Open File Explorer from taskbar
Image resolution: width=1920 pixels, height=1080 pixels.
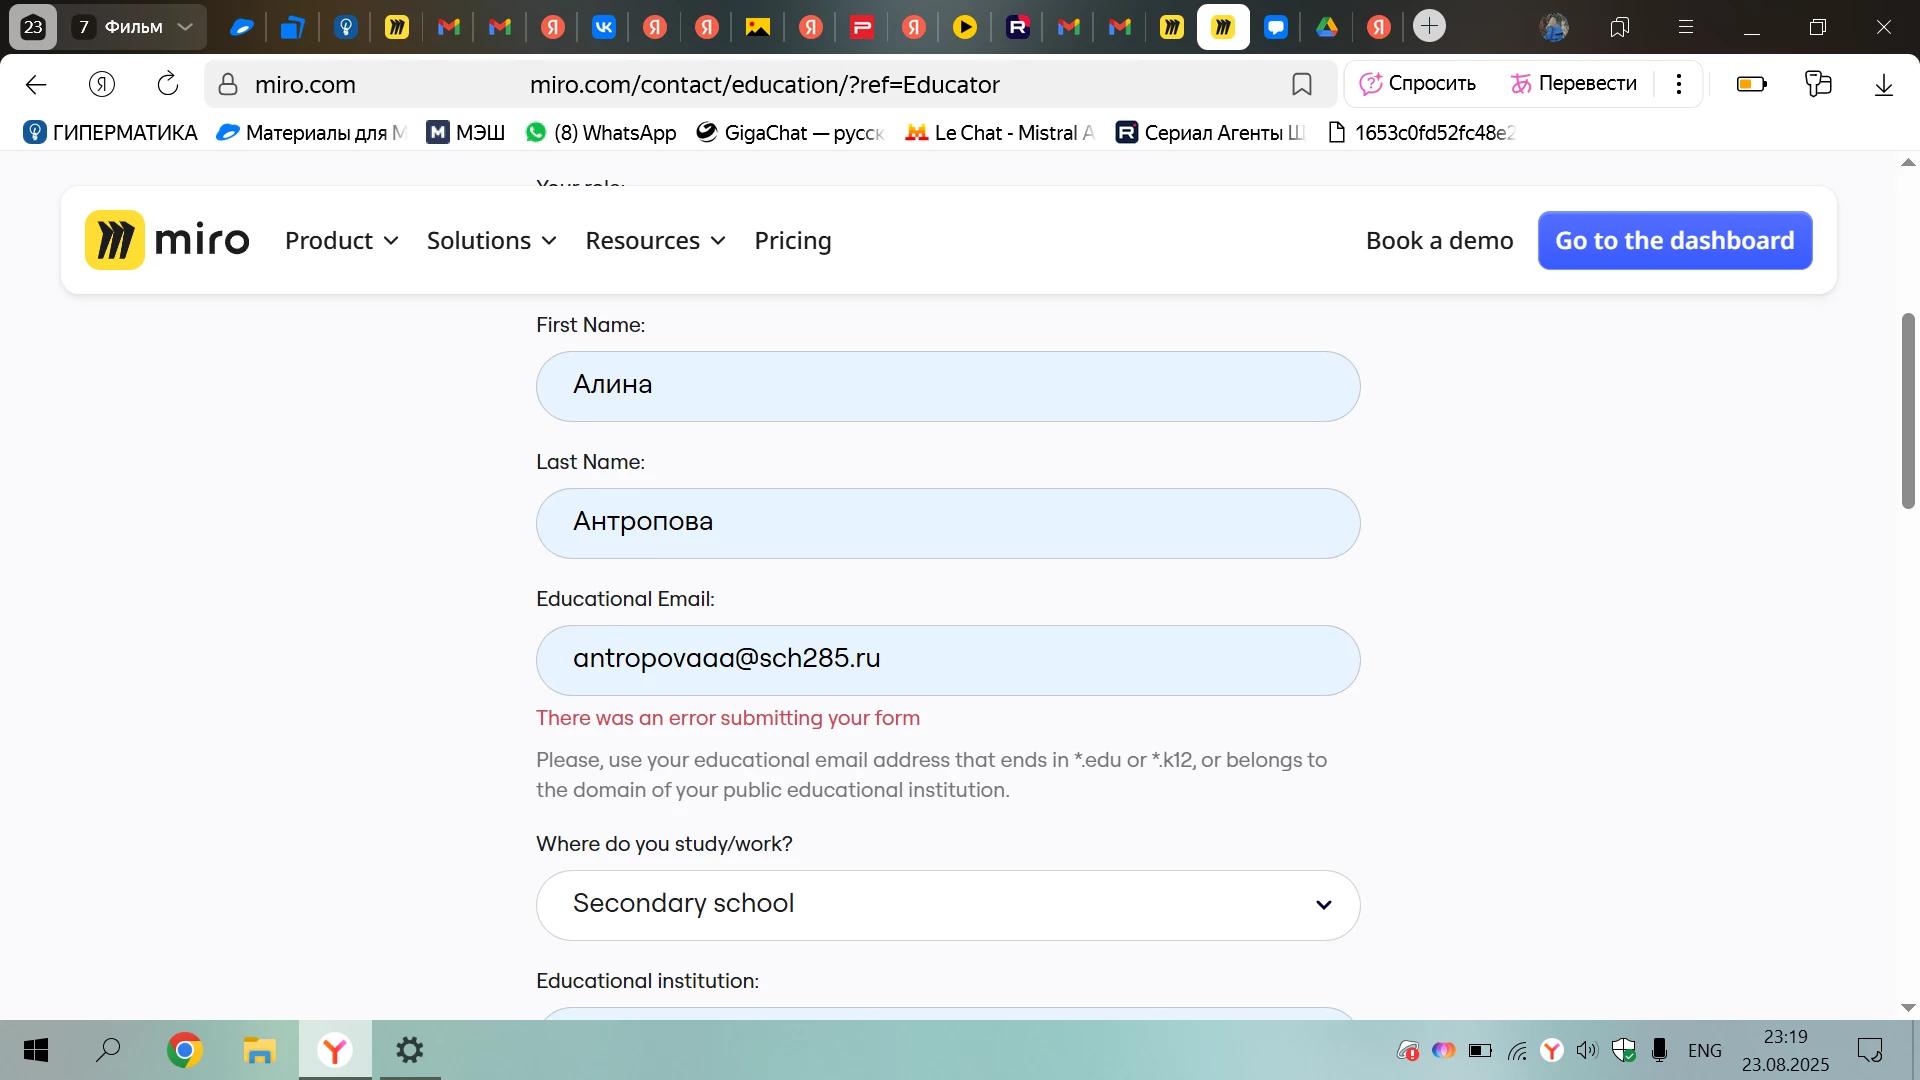point(259,1050)
